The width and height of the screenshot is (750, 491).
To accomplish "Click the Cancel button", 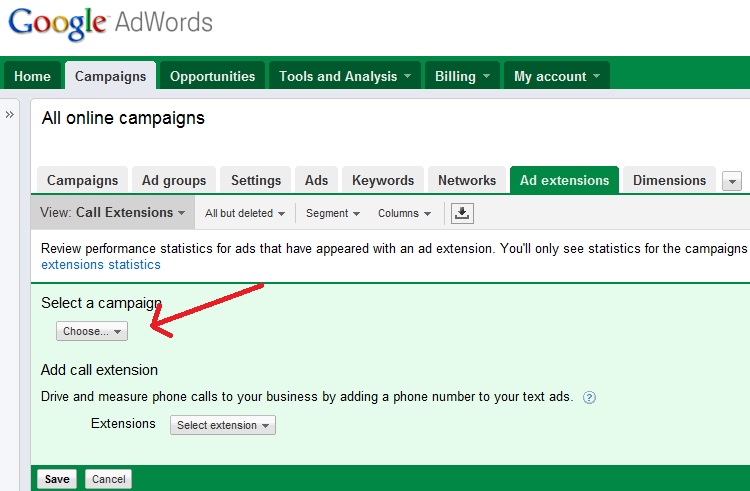I will pyautogui.click(x=109, y=479).
